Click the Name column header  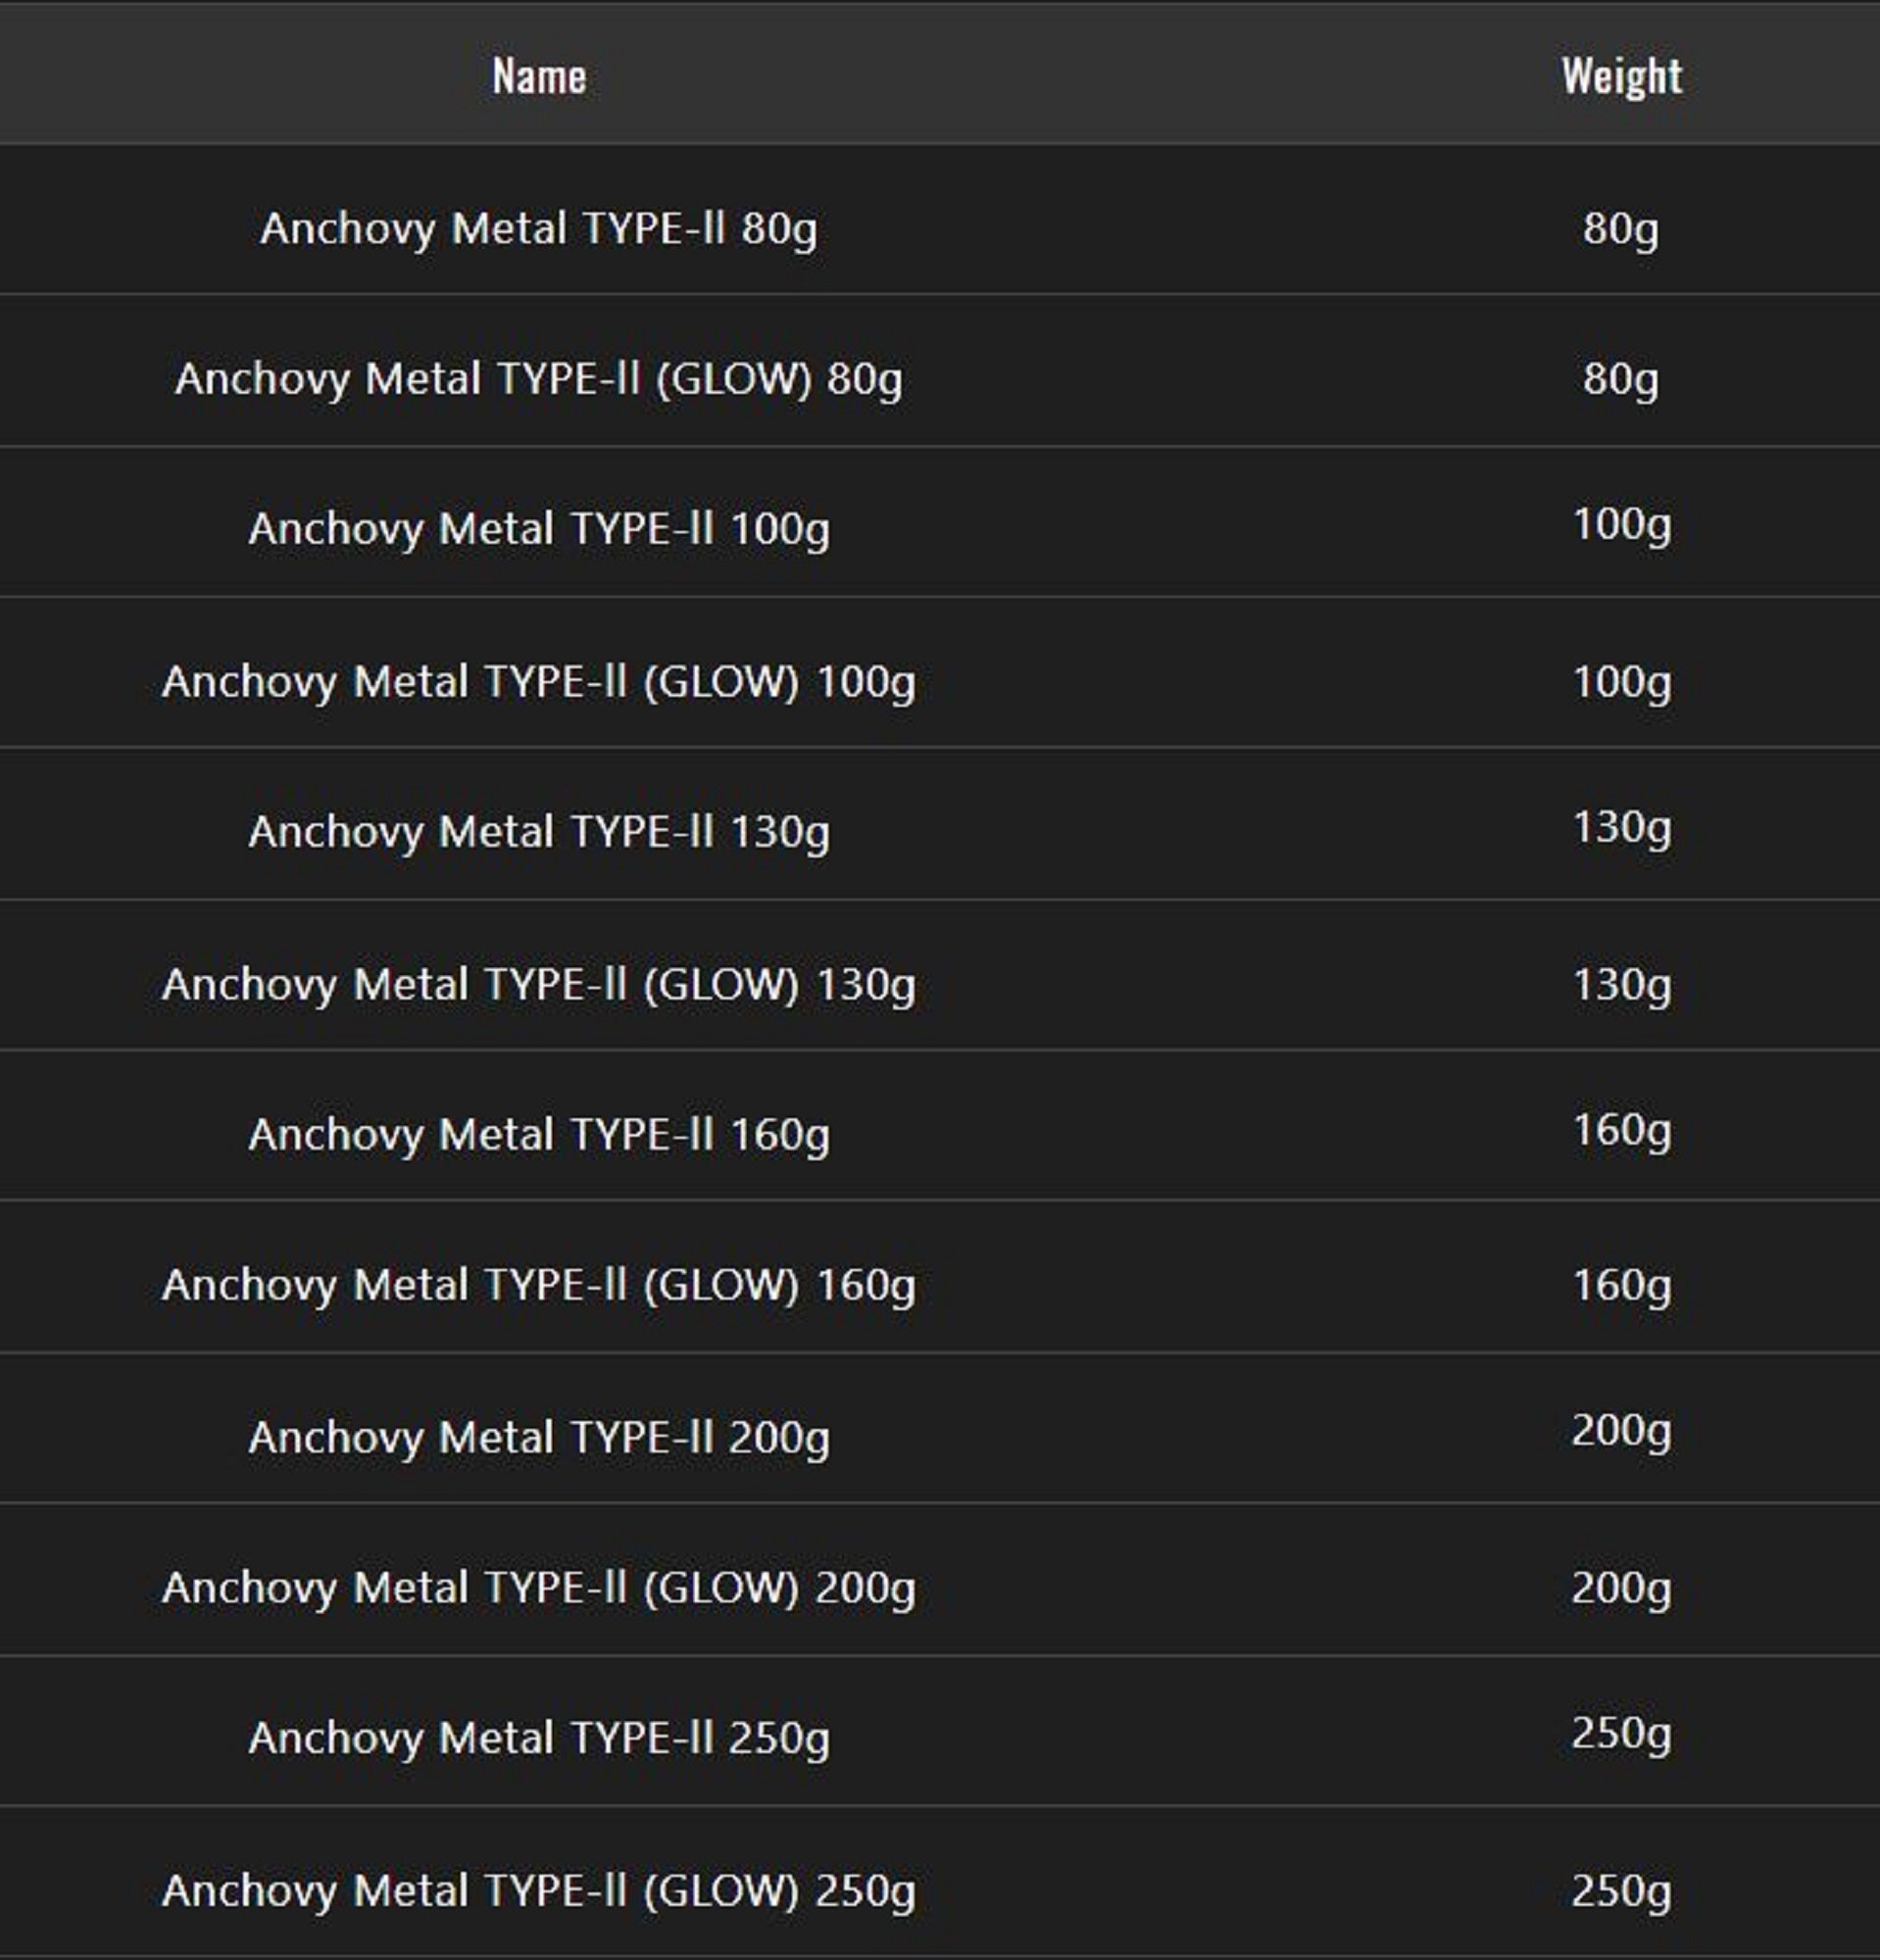(x=539, y=76)
